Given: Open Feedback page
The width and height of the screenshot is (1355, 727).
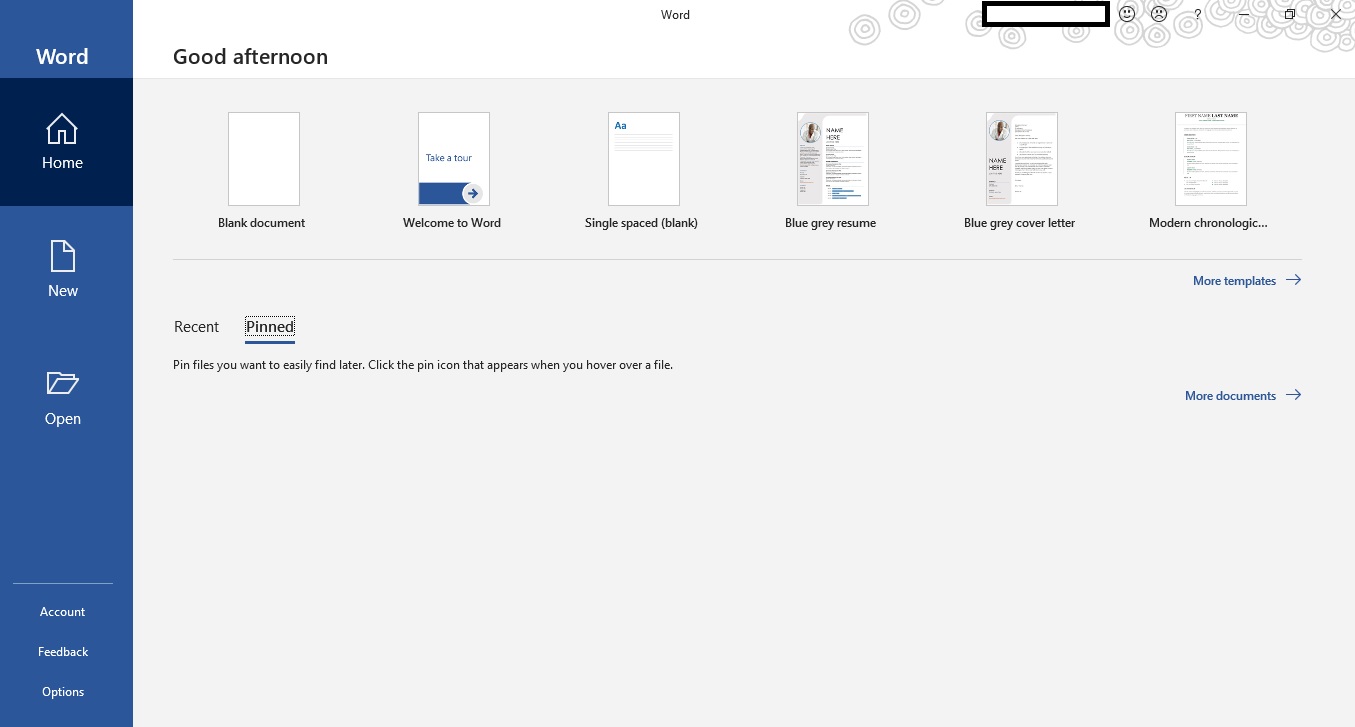Looking at the screenshot, I should (x=63, y=652).
